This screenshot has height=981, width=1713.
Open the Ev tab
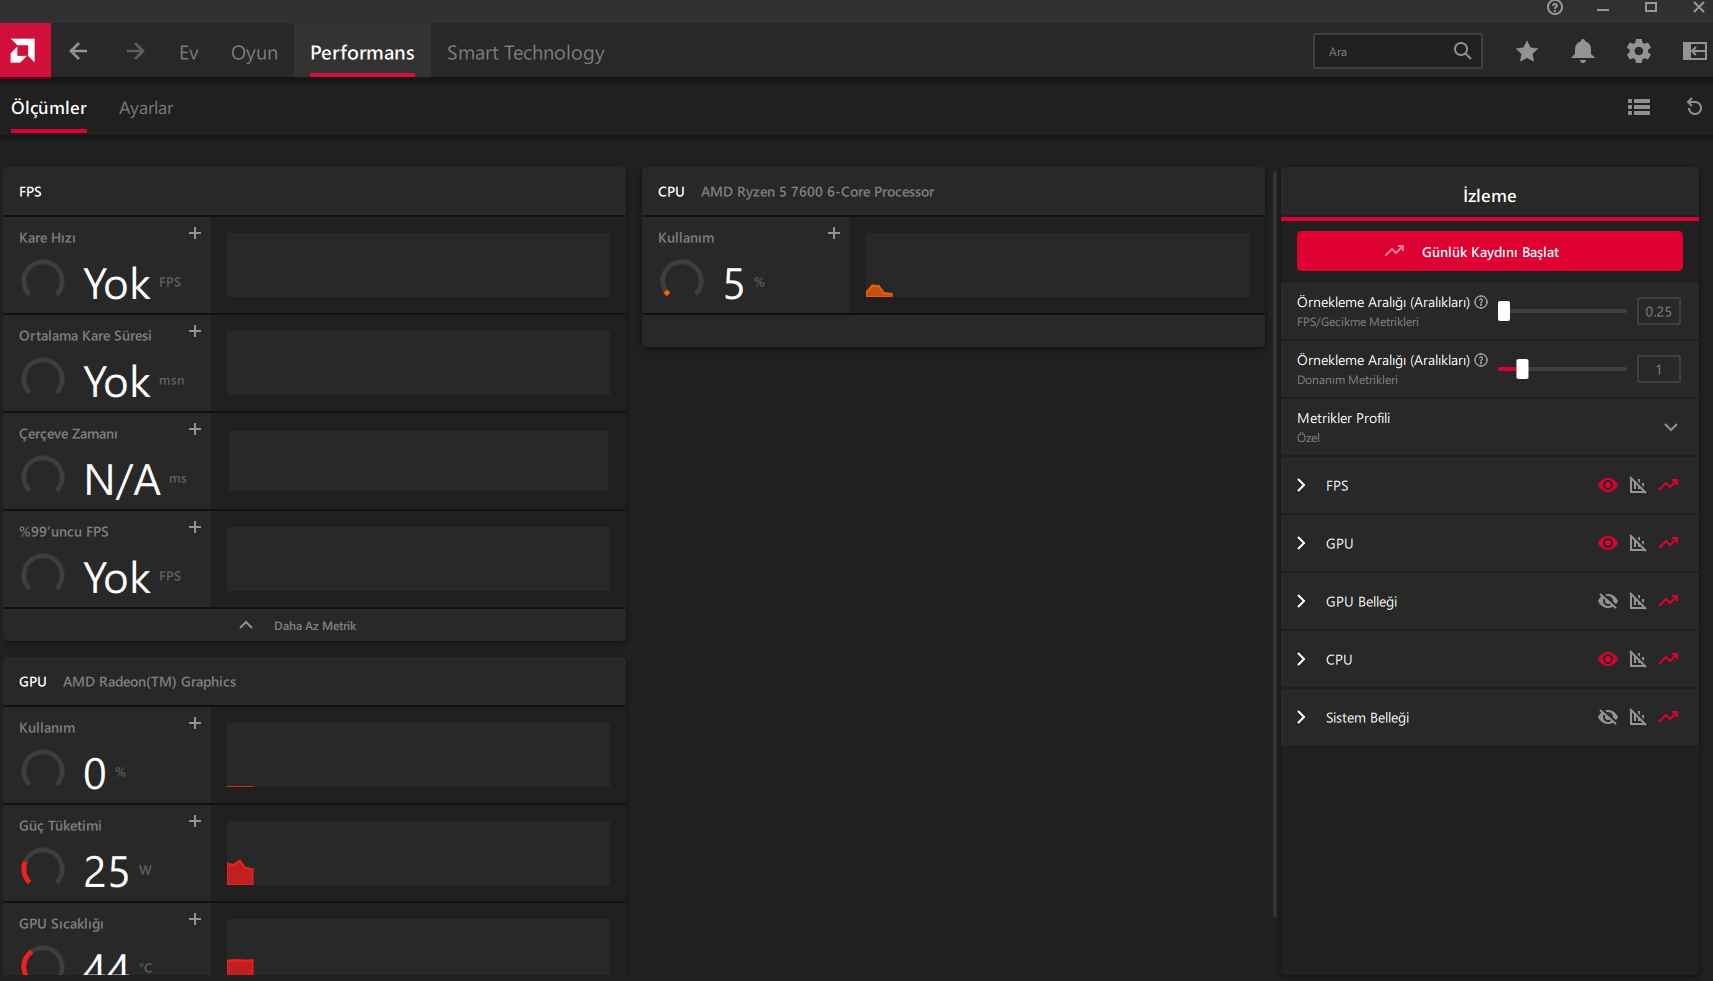point(189,52)
